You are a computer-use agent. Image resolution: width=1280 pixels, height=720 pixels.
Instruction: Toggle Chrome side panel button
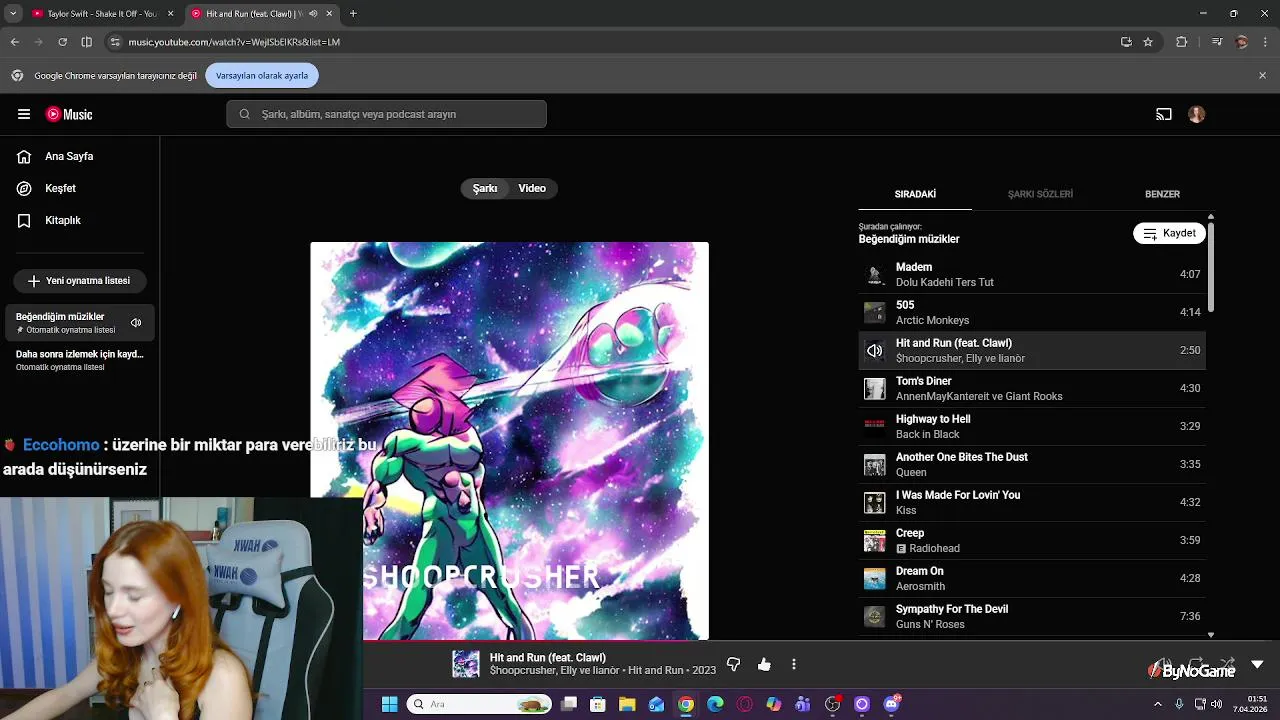coord(87,42)
